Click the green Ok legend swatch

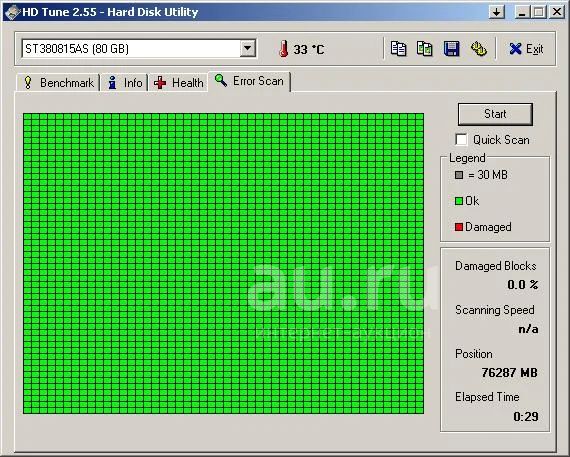pos(459,201)
